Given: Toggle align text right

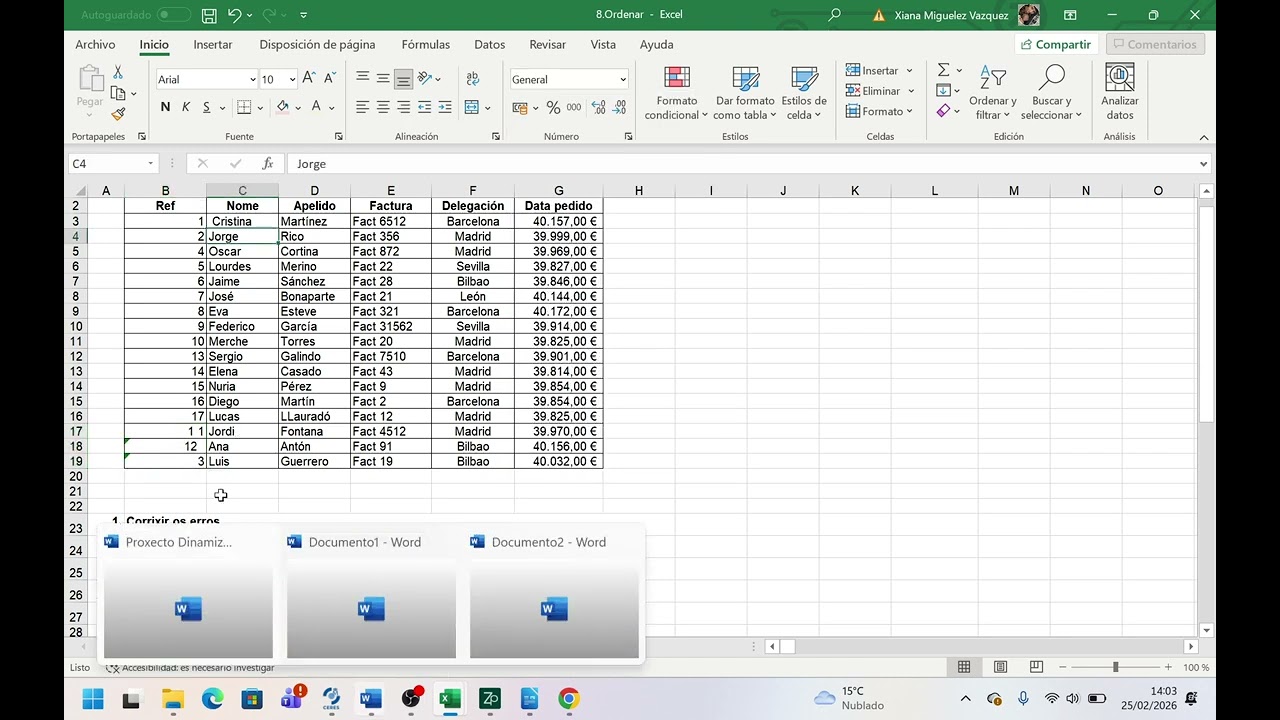Looking at the screenshot, I should point(404,107).
